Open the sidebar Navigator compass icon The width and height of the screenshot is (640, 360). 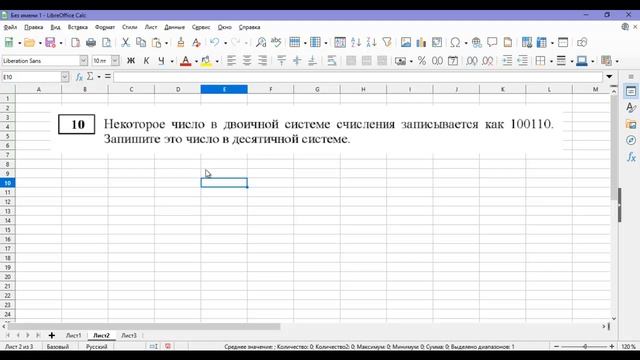[x=631, y=140]
